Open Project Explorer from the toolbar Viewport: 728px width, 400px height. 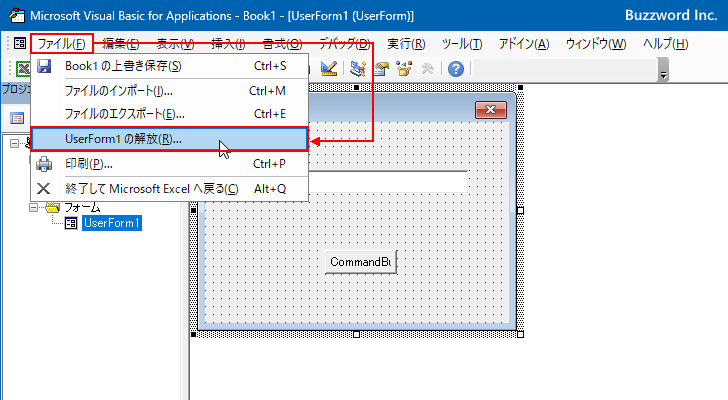click(x=358, y=69)
